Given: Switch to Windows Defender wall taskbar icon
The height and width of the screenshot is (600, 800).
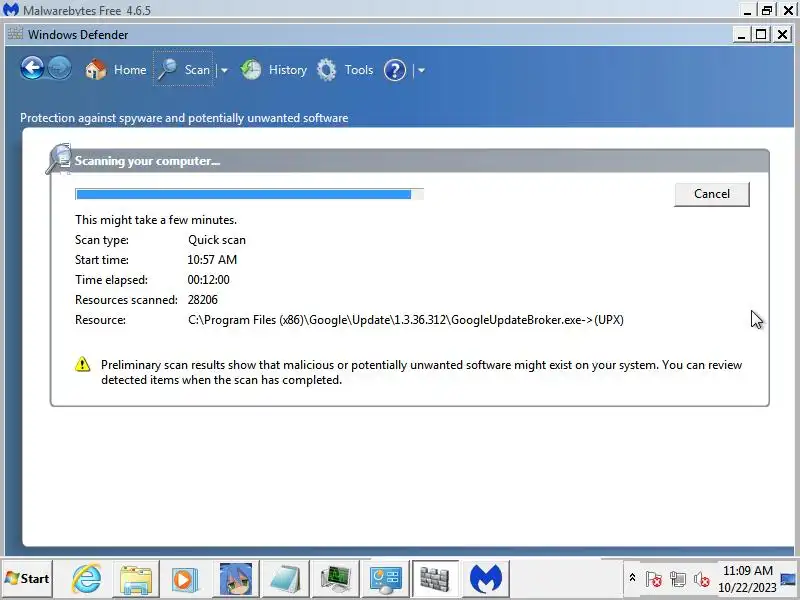Looking at the screenshot, I should [435, 579].
